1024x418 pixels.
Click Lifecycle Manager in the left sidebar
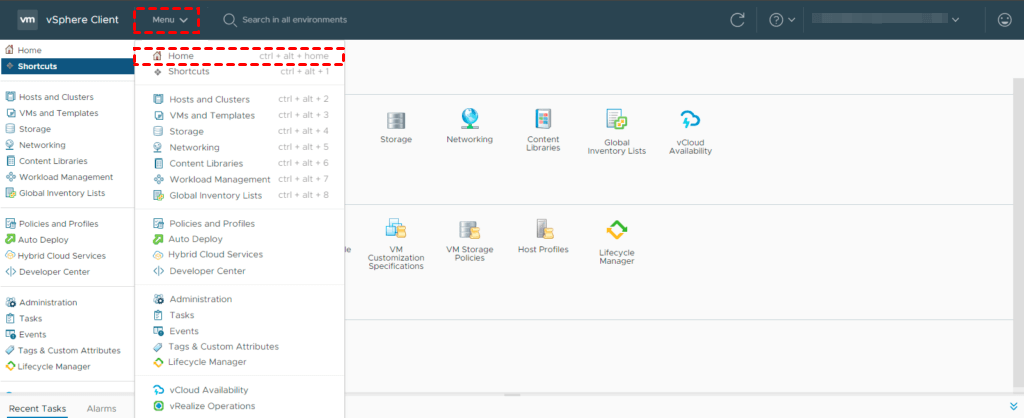67,366
